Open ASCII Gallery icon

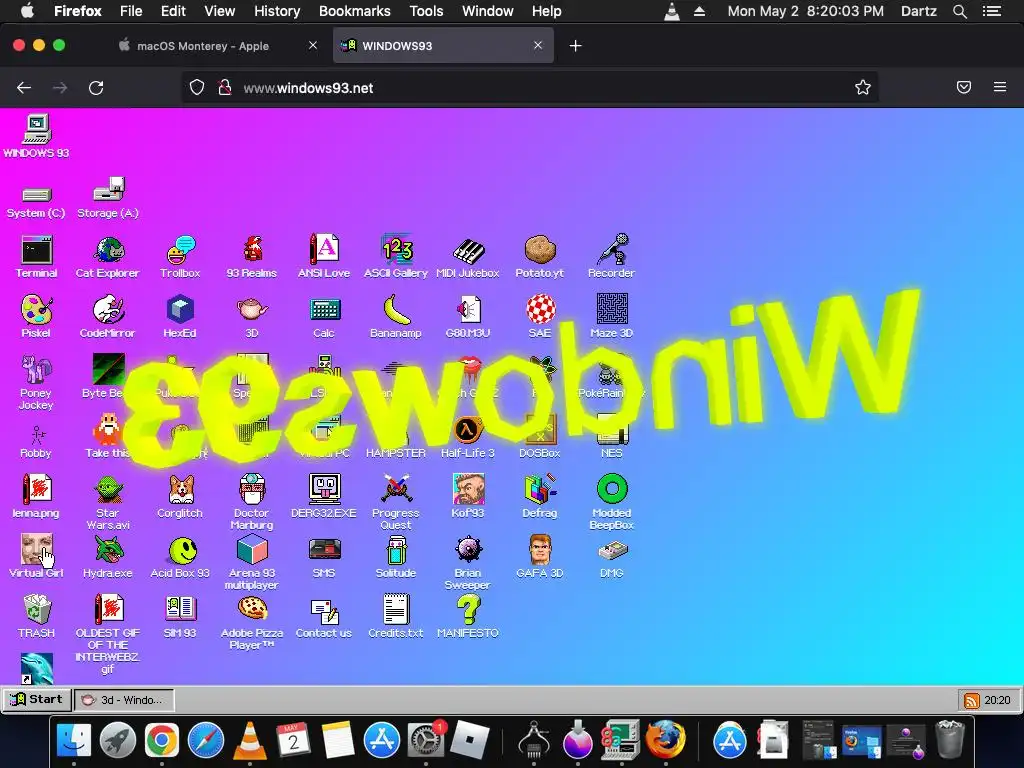click(396, 250)
